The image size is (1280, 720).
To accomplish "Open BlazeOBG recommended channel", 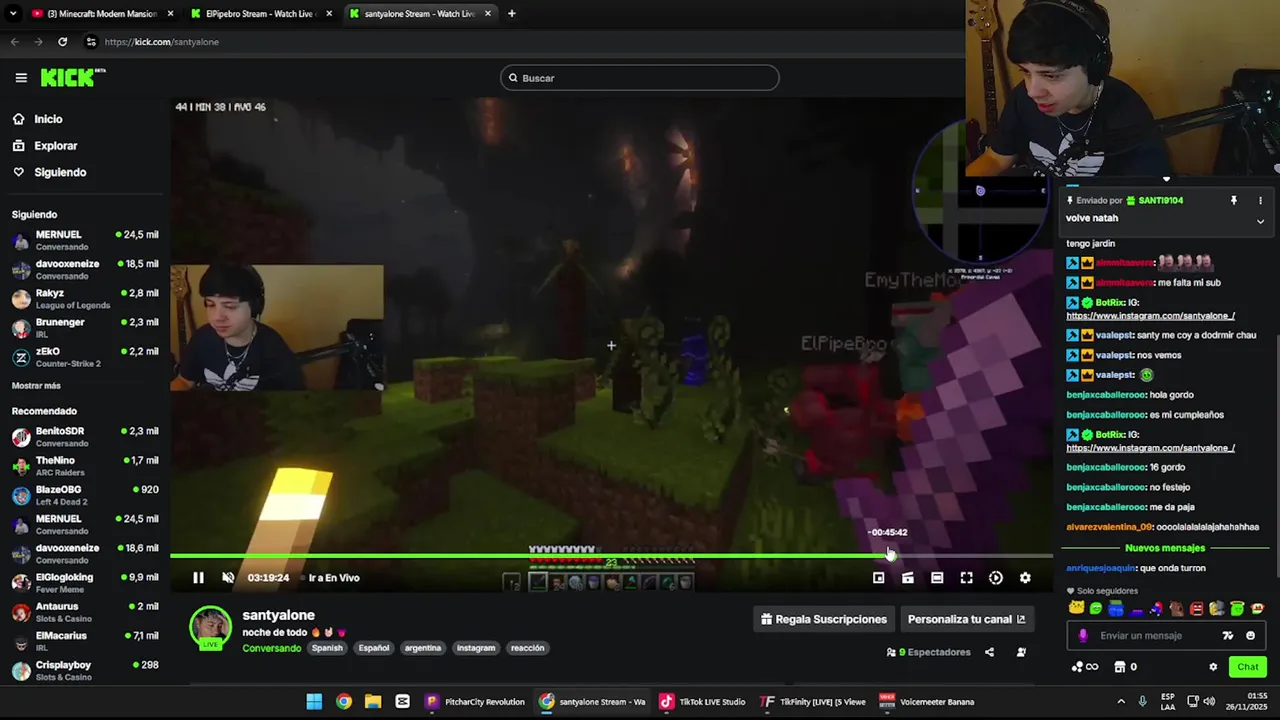I will 85,495.
